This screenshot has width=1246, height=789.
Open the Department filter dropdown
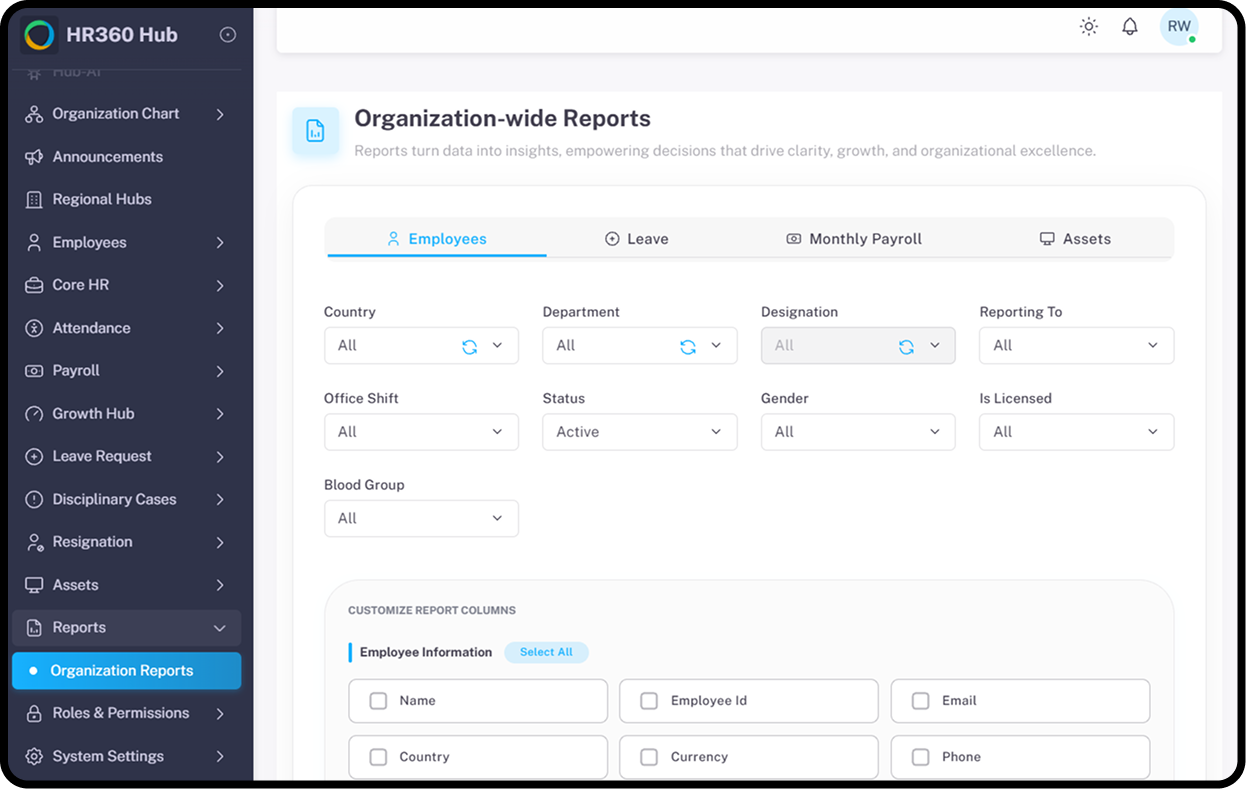[640, 346]
